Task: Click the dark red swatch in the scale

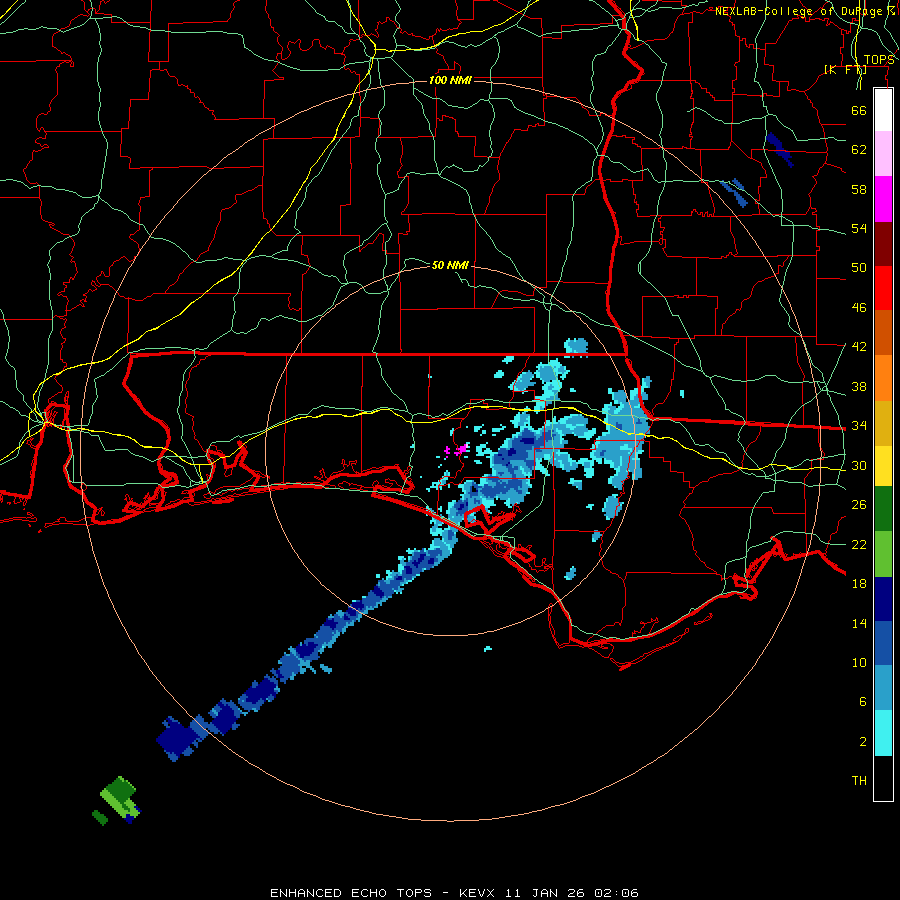Action: pyautogui.click(x=883, y=244)
